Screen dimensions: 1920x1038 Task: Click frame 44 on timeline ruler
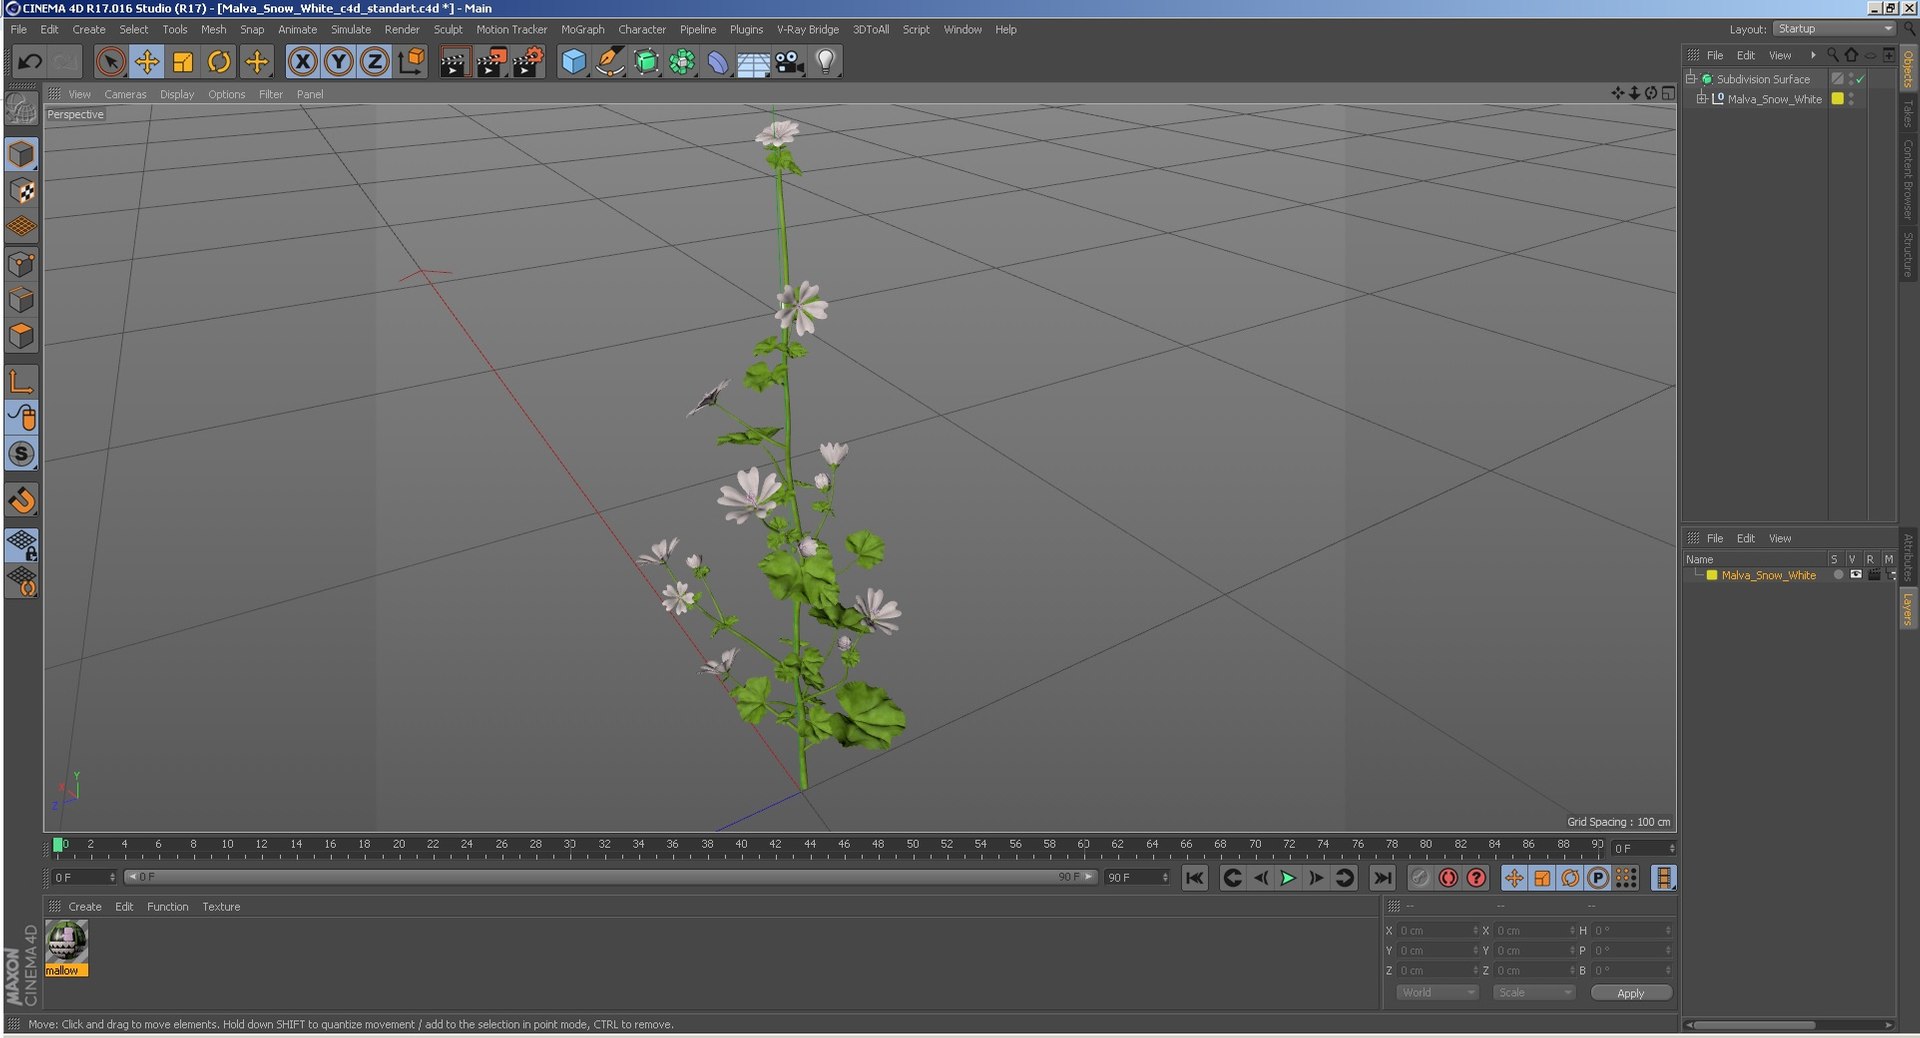click(810, 845)
